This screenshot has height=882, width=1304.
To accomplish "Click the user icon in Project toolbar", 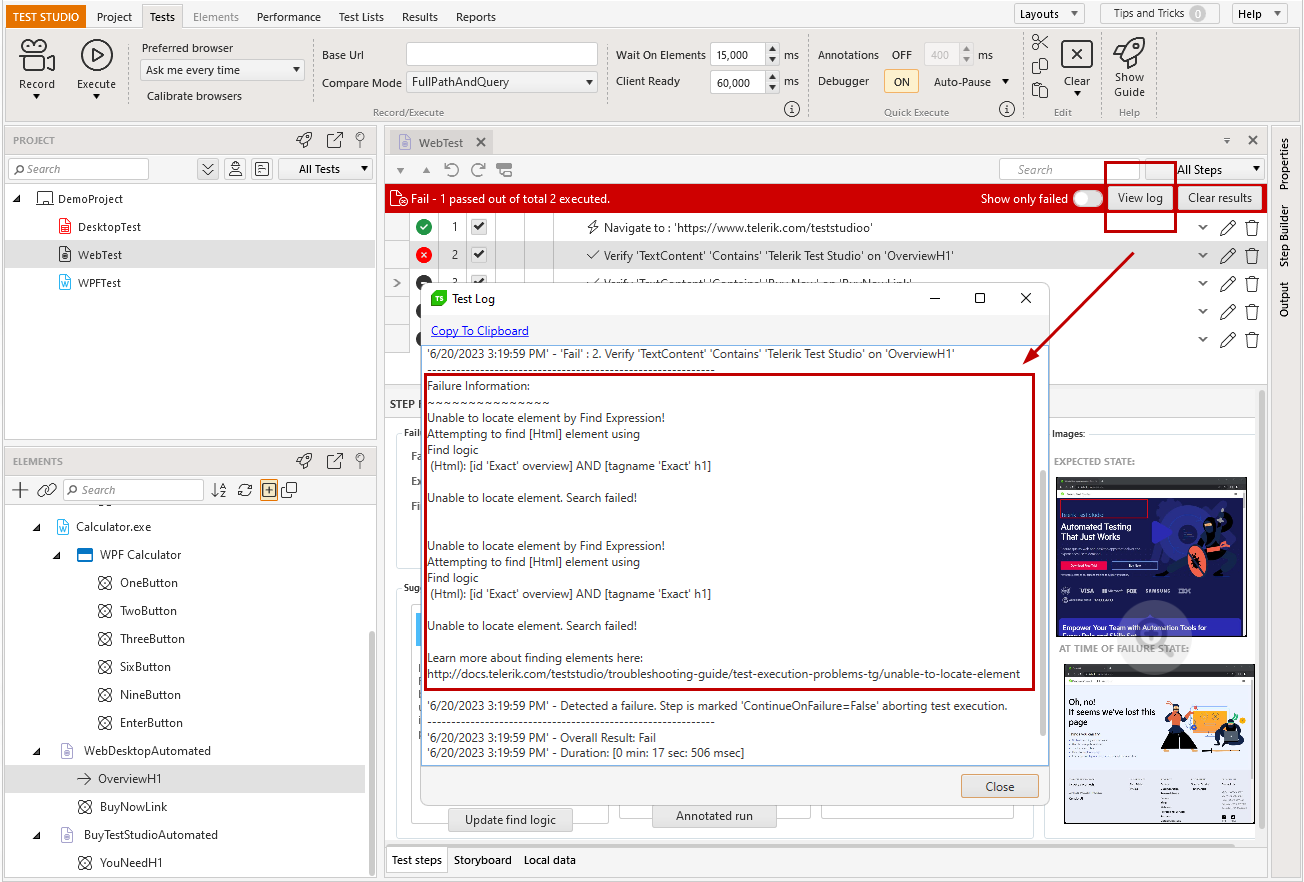I will click(x=235, y=169).
